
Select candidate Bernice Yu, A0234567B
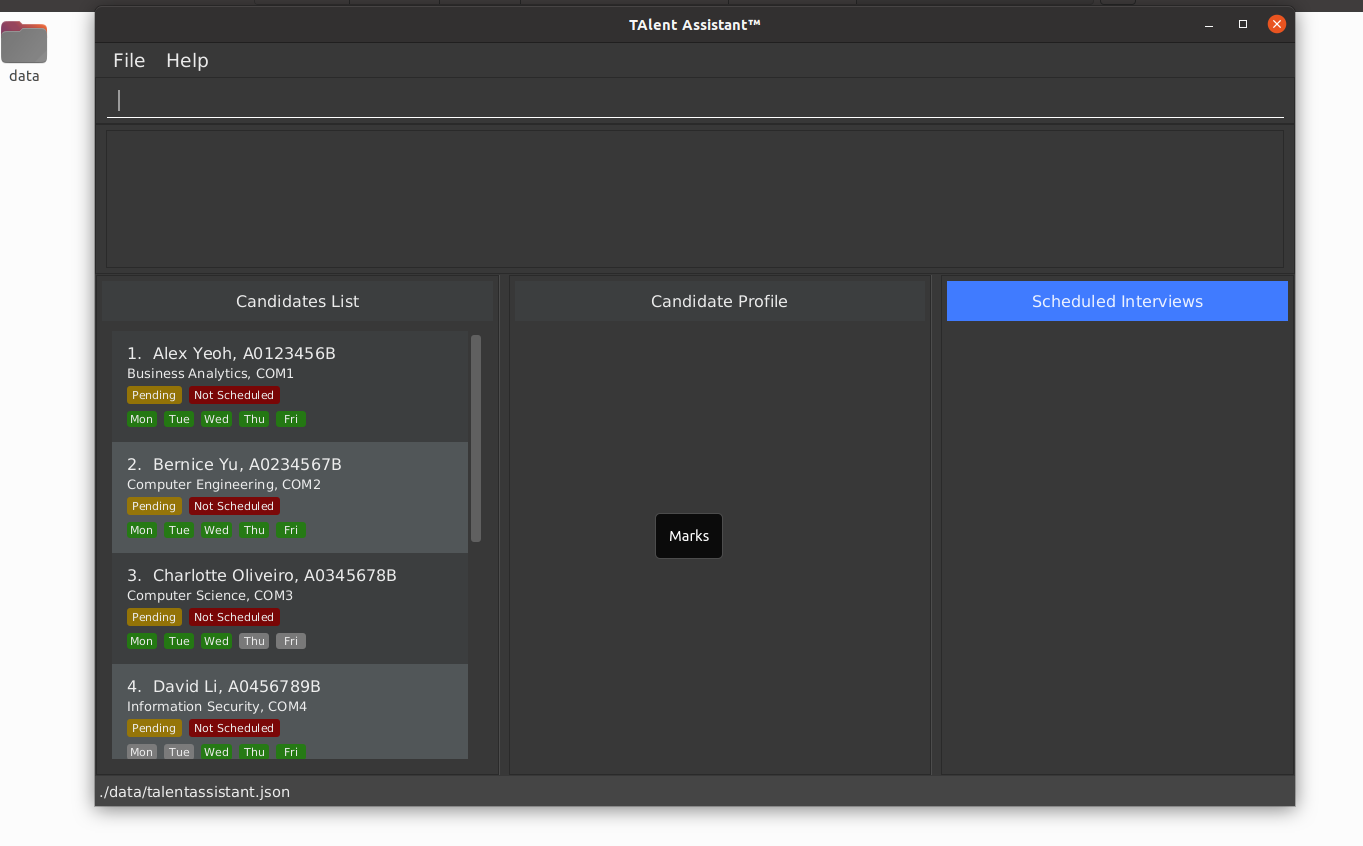click(x=290, y=497)
